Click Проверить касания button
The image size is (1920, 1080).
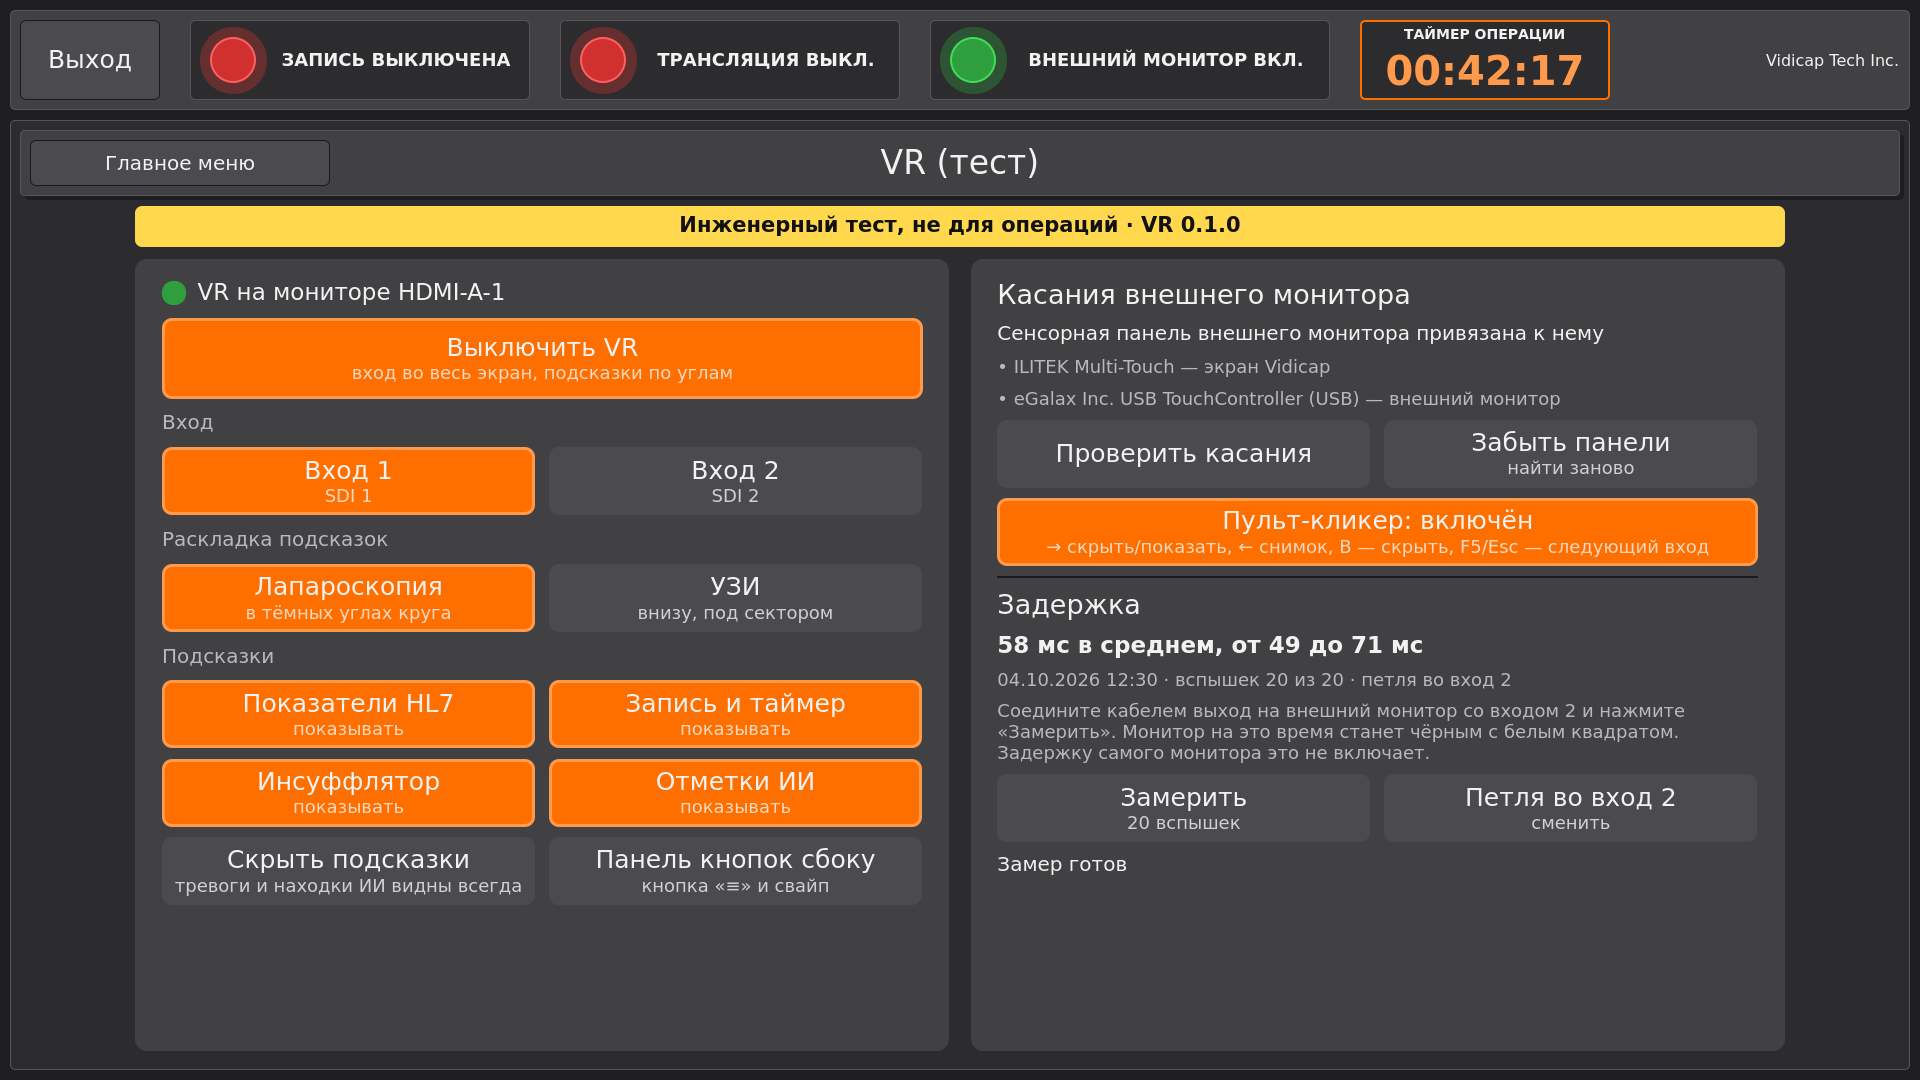click(1183, 454)
